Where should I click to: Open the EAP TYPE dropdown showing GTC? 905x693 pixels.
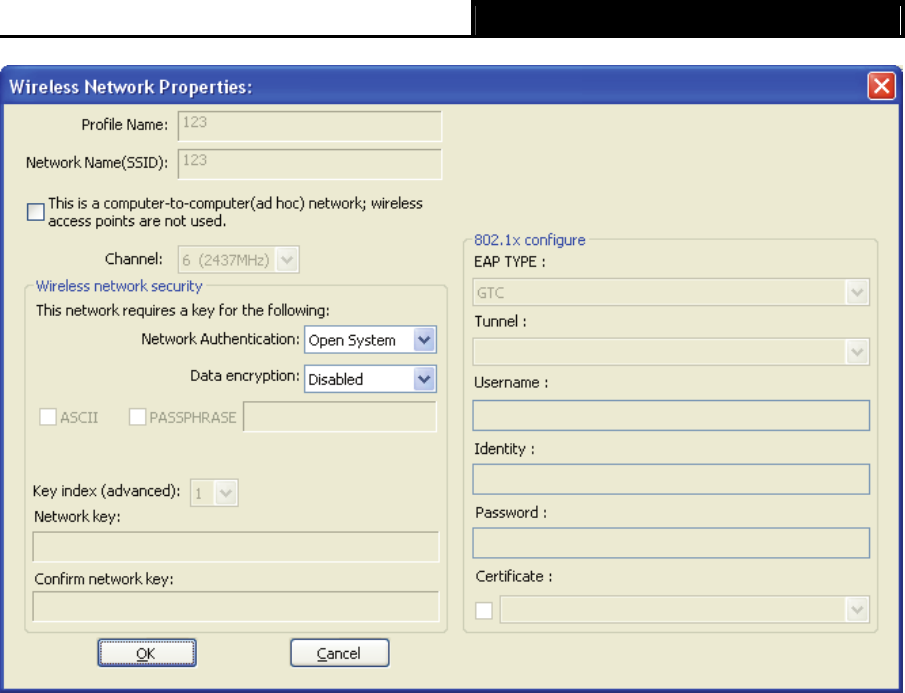point(671,292)
